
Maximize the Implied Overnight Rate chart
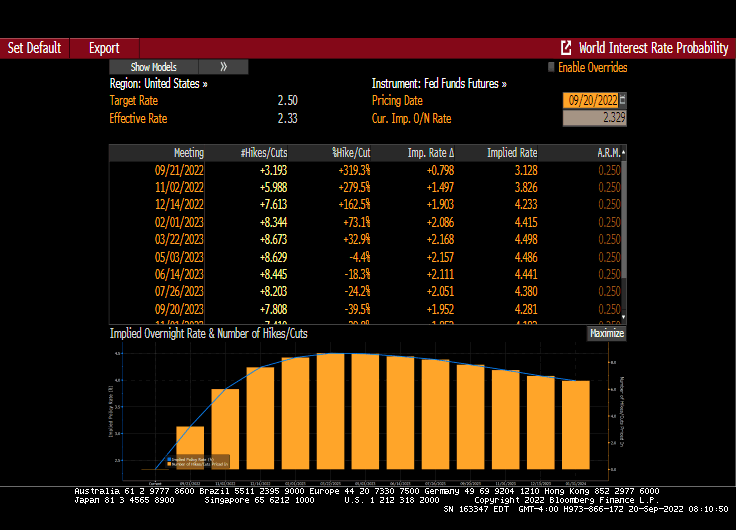(606, 334)
